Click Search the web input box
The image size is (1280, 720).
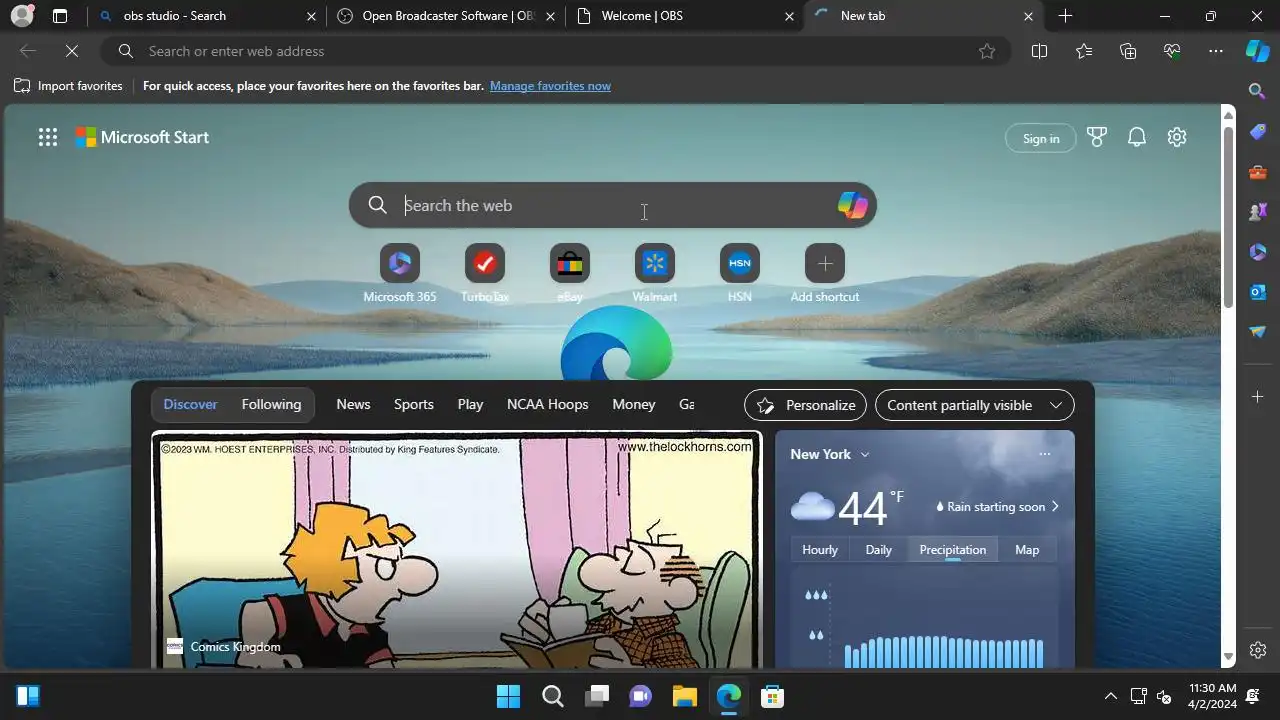click(x=612, y=205)
